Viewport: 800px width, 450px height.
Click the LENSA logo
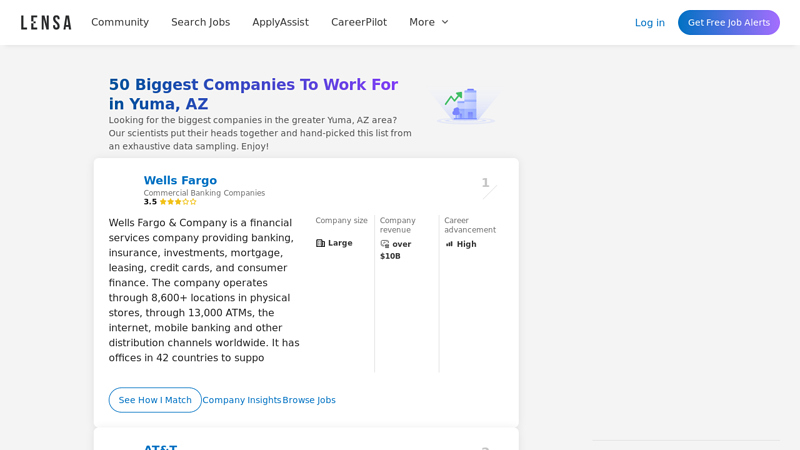[46, 22]
